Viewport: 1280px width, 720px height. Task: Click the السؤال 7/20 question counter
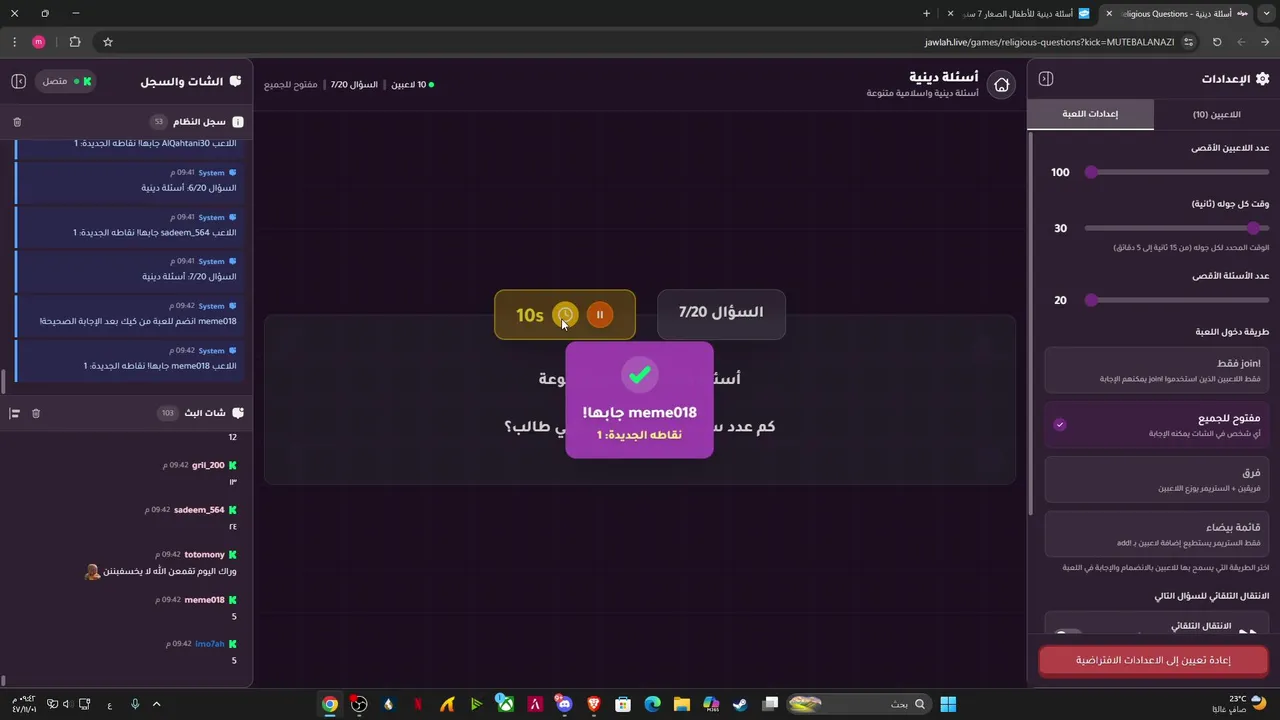(721, 313)
